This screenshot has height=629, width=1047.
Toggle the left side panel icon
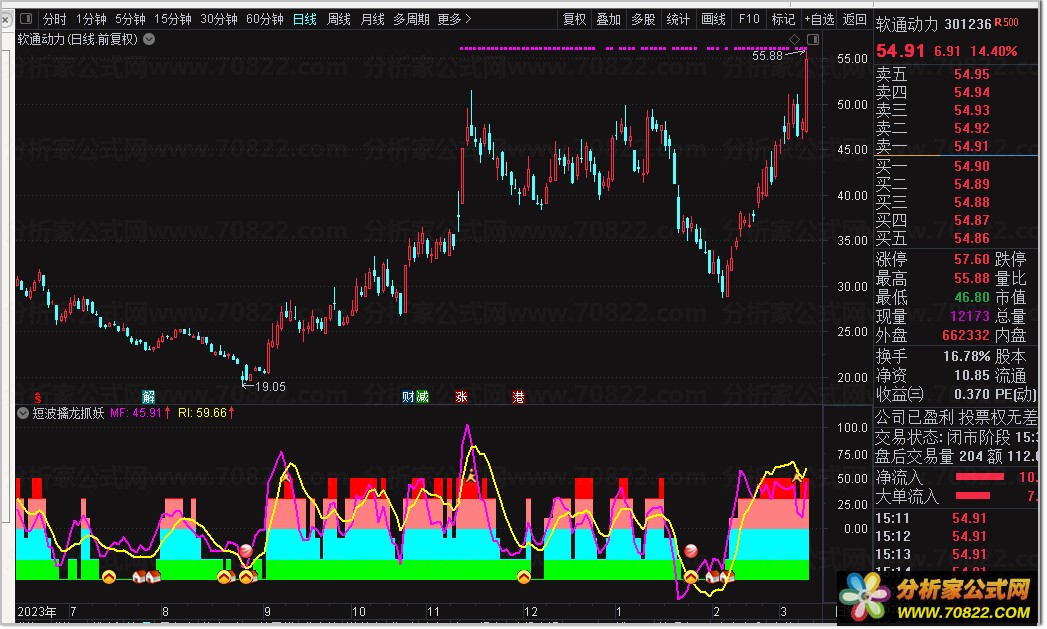27,19
